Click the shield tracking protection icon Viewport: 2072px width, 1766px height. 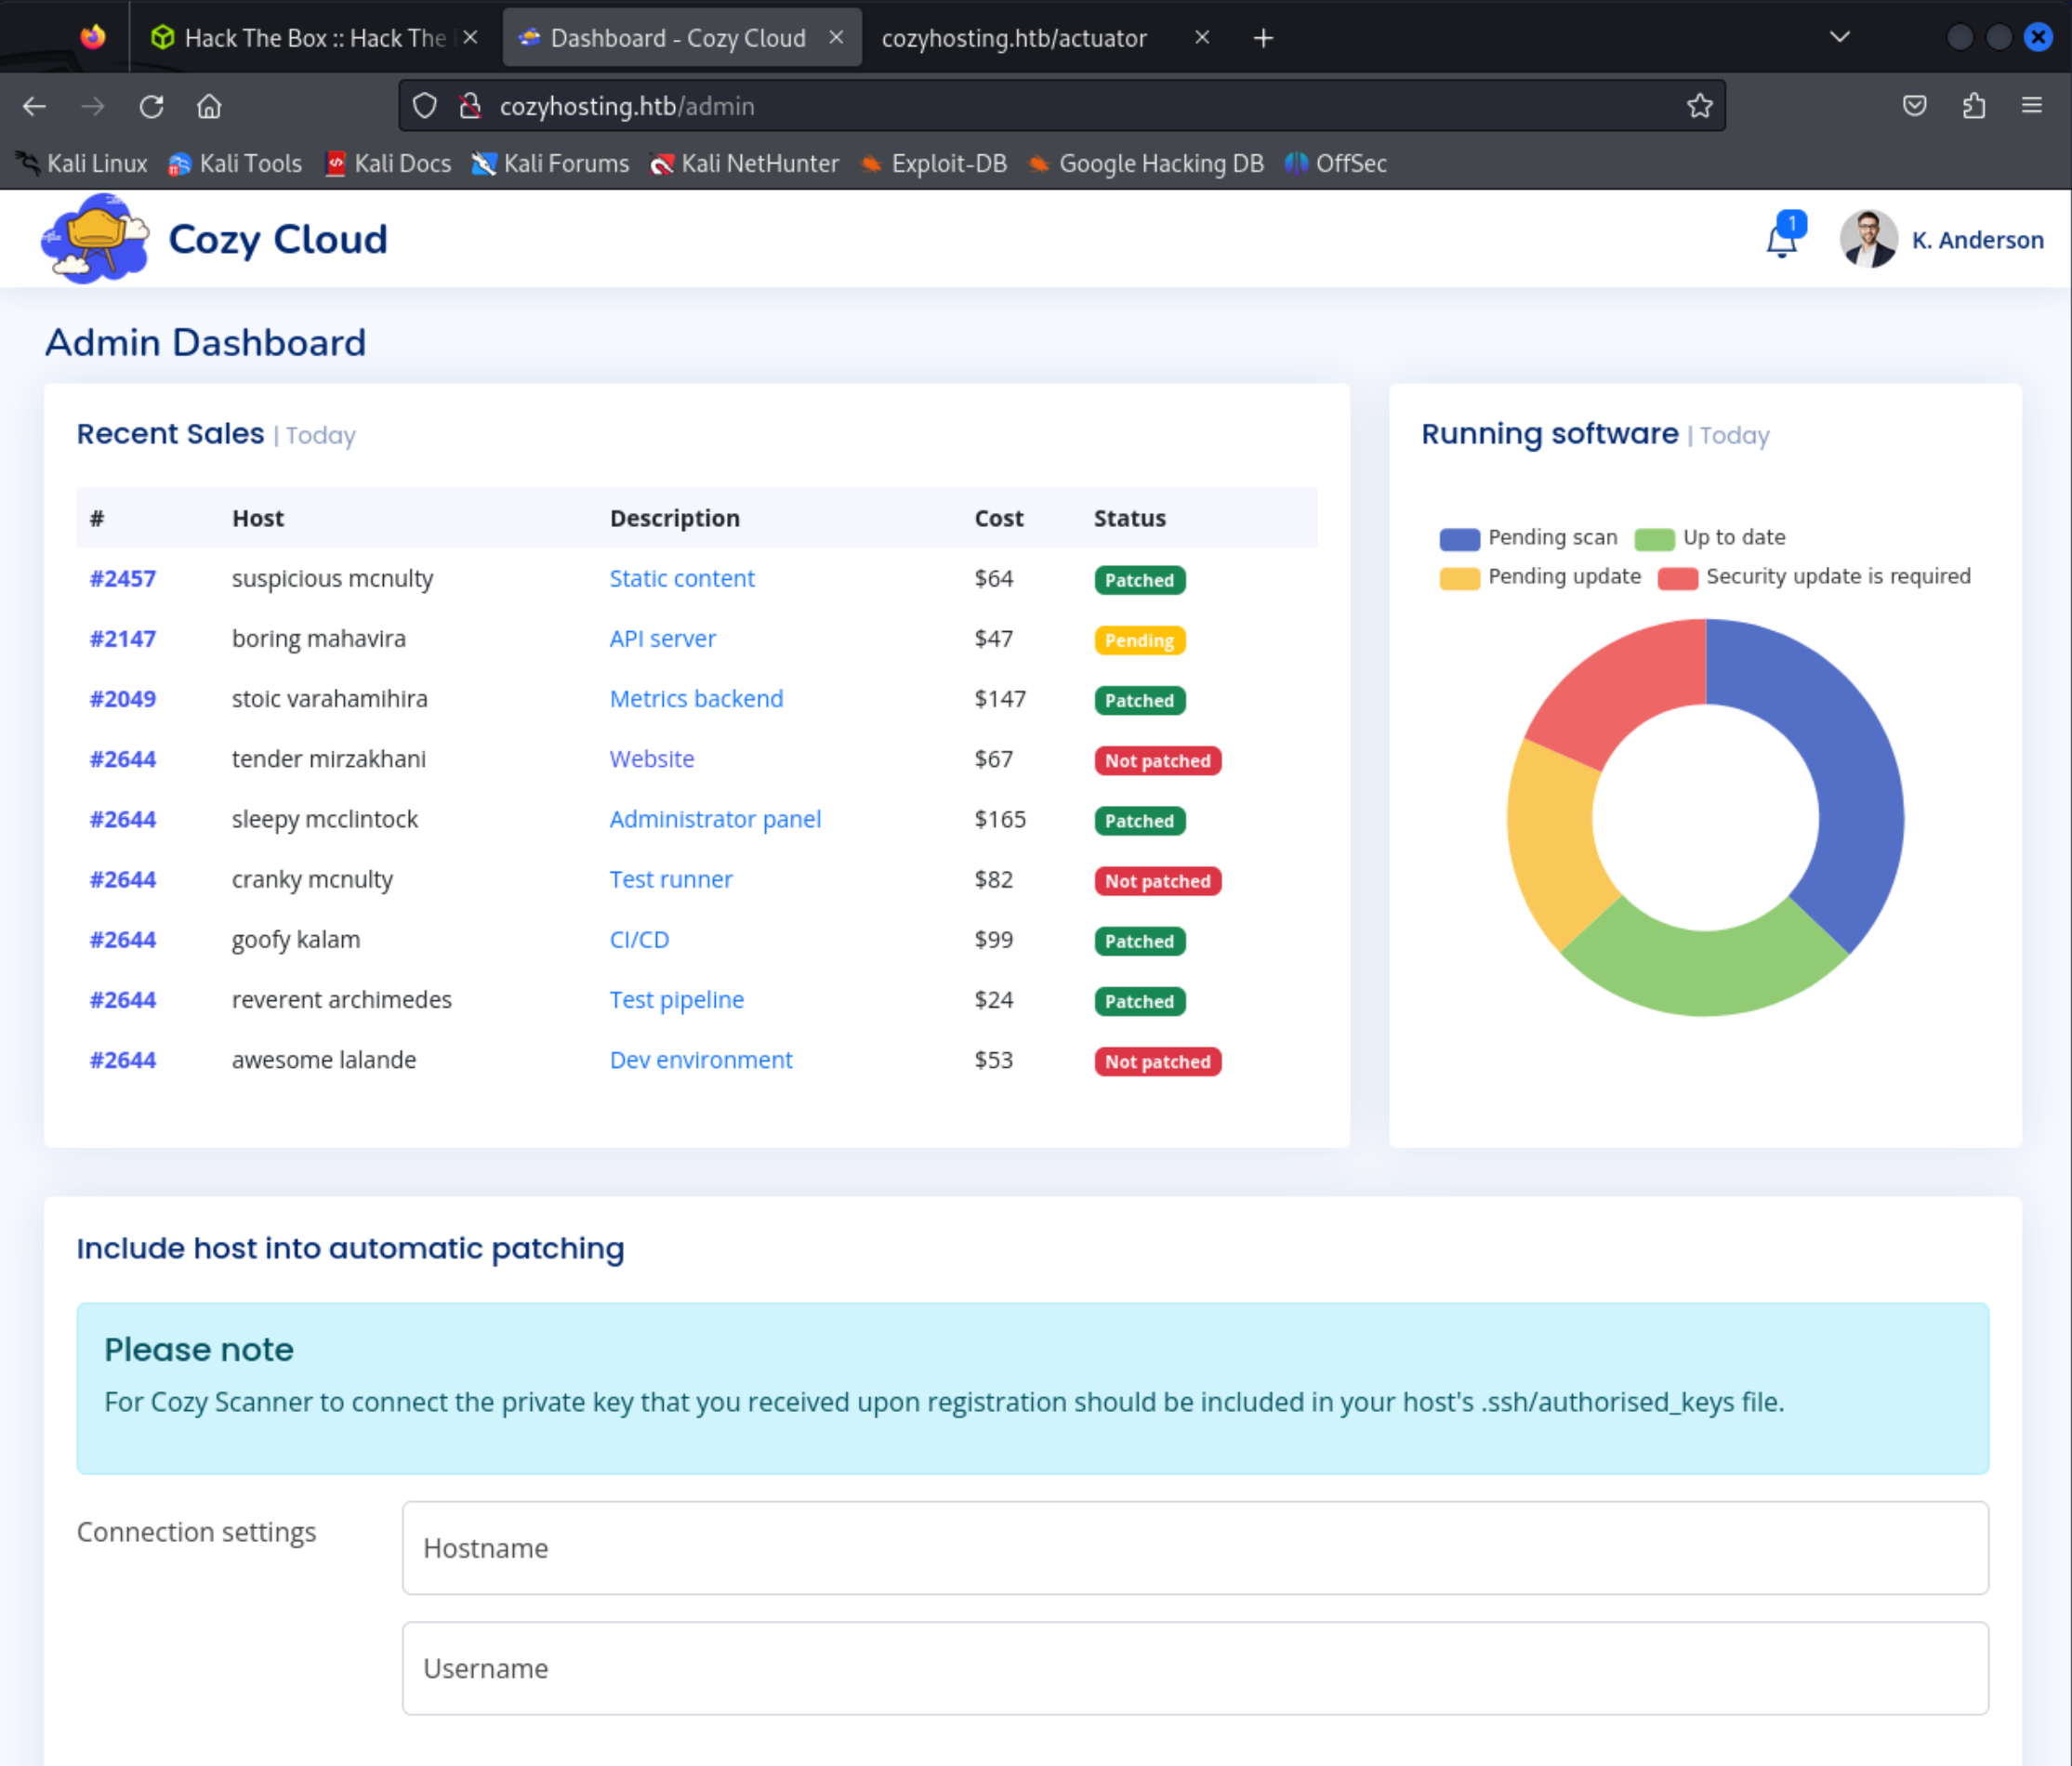click(x=425, y=106)
